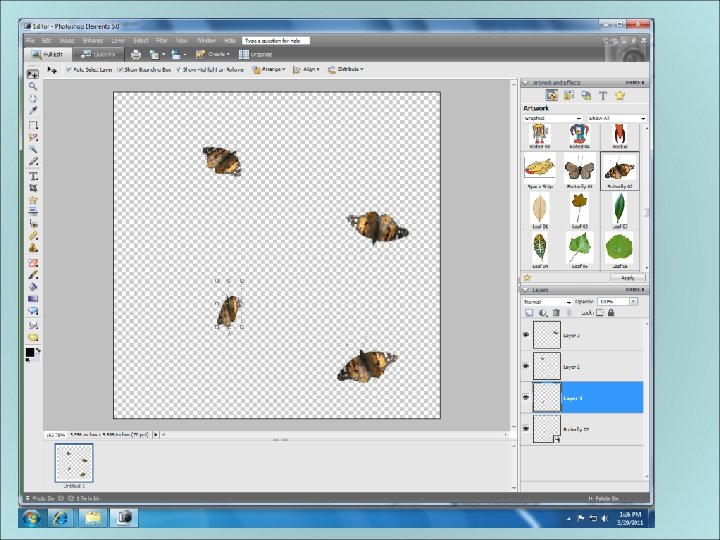This screenshot has width=720, height=540.
Task: Toggle Lock All padlock in Layers palette
Action: (x=611, y=313)
